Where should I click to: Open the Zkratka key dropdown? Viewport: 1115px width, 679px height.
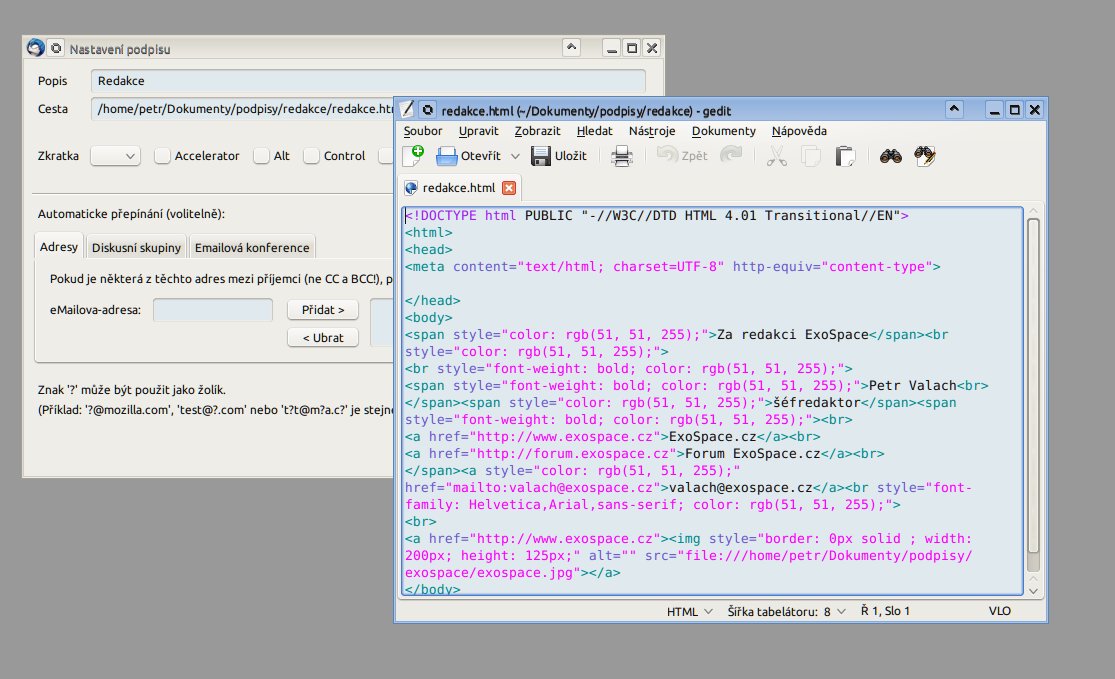(x=115, y=156)
